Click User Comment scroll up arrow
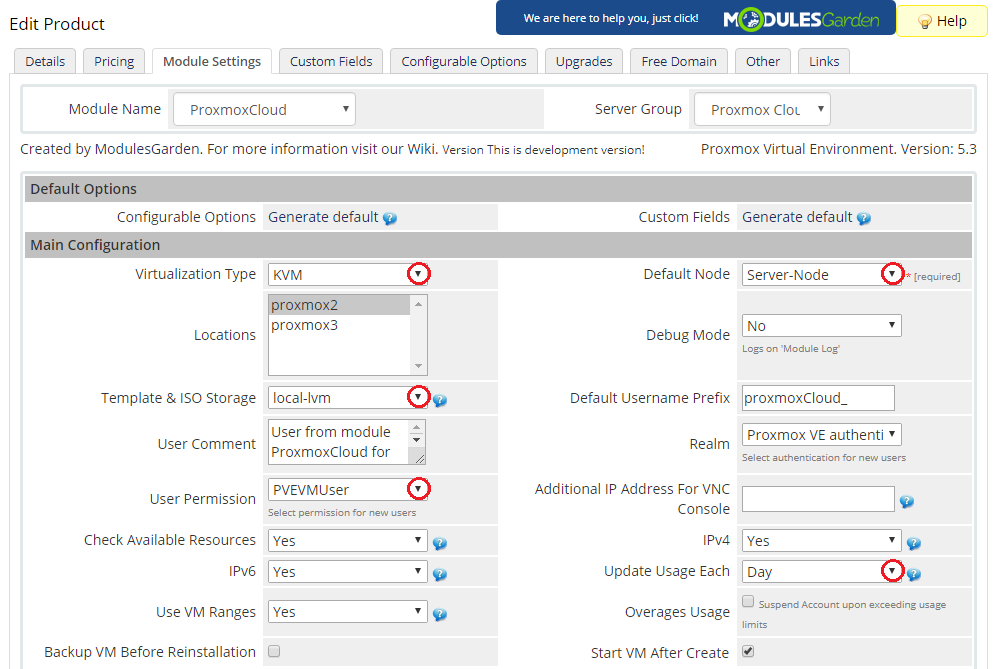 [416, 426]
